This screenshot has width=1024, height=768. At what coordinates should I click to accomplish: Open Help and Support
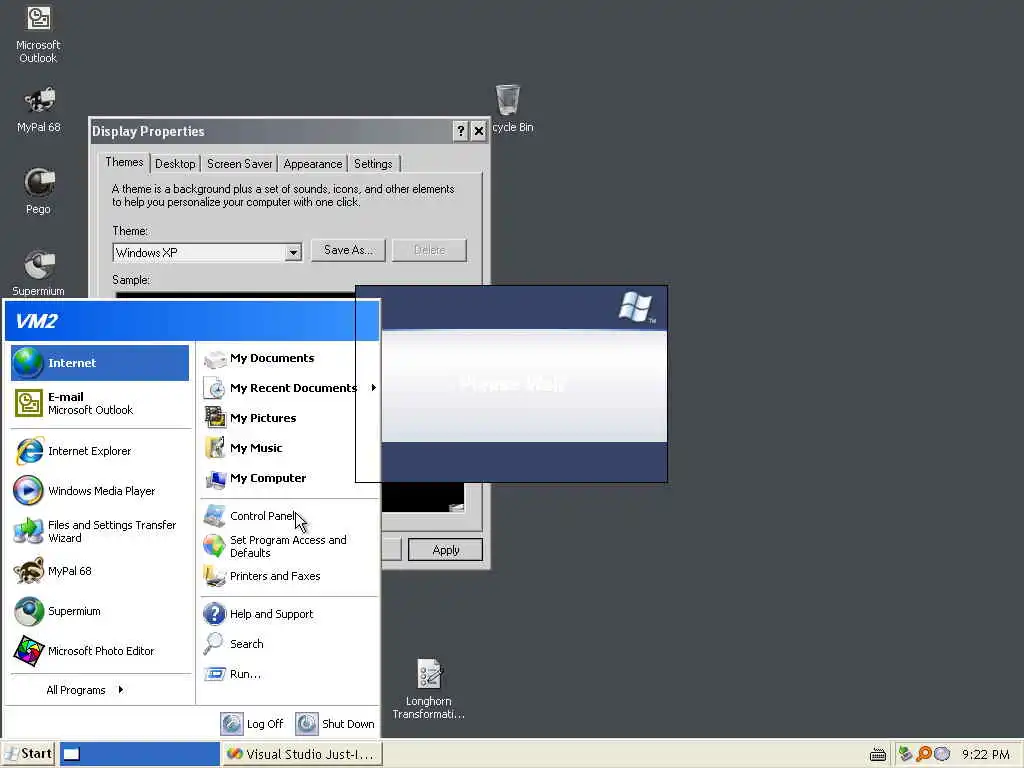[x=289, y=614]
